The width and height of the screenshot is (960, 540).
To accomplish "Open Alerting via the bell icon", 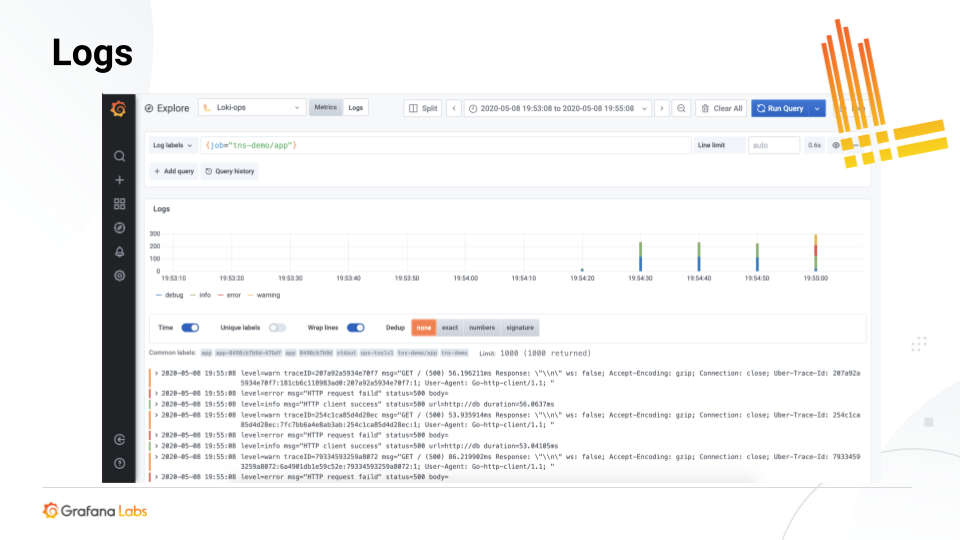I will 119,252.
